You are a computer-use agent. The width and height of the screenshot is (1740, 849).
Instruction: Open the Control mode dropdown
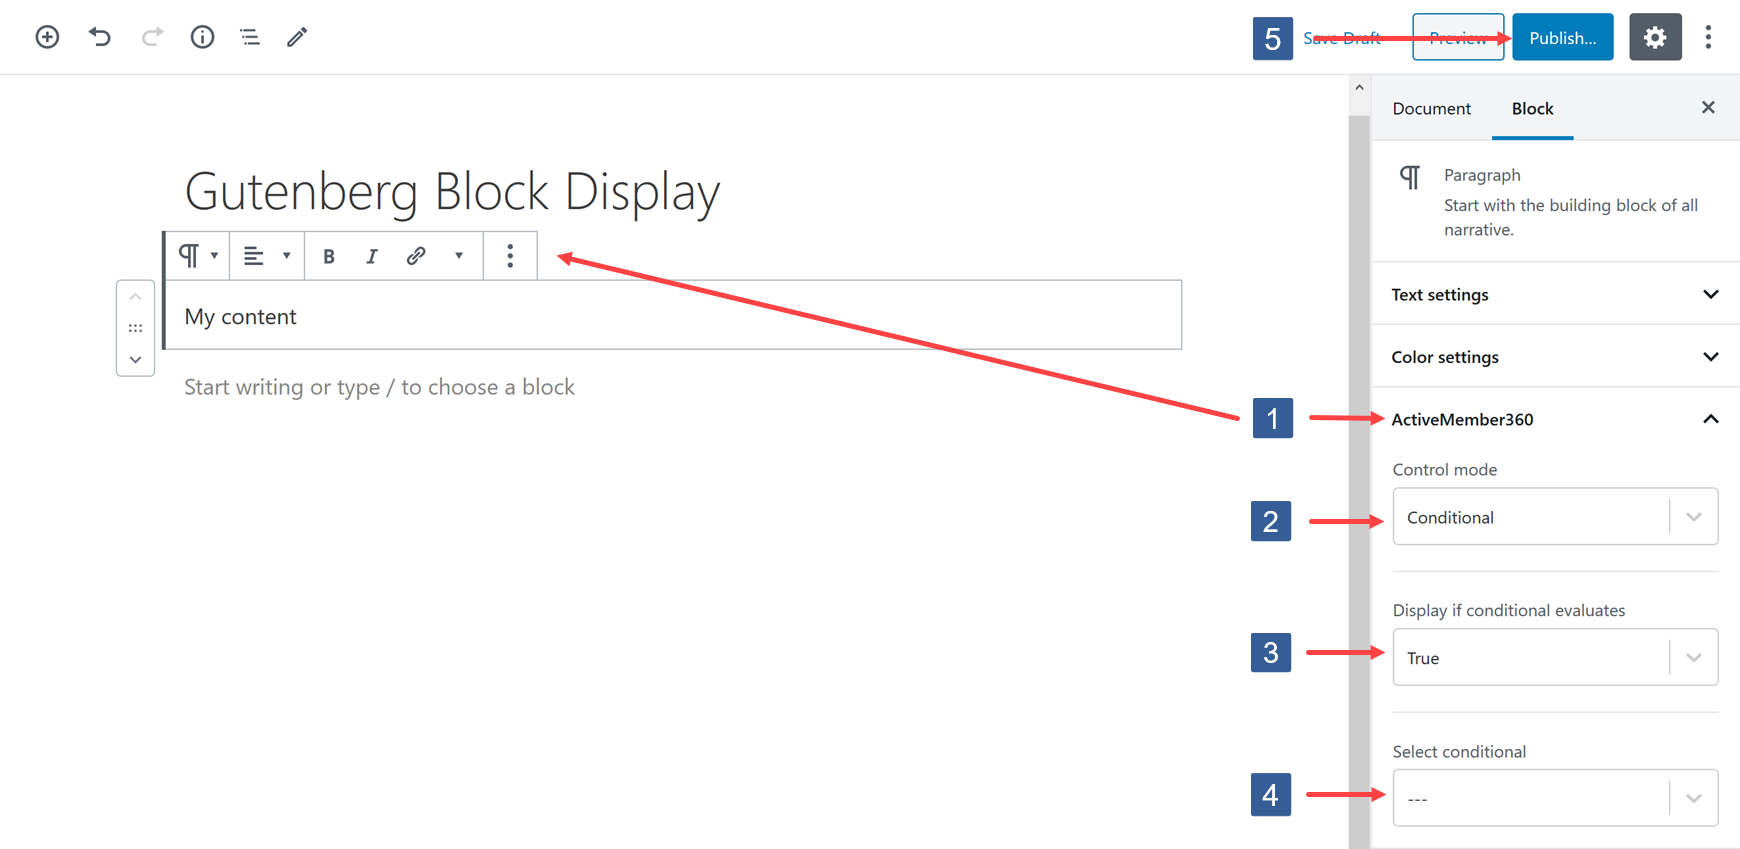click(x=1554, y=516)
